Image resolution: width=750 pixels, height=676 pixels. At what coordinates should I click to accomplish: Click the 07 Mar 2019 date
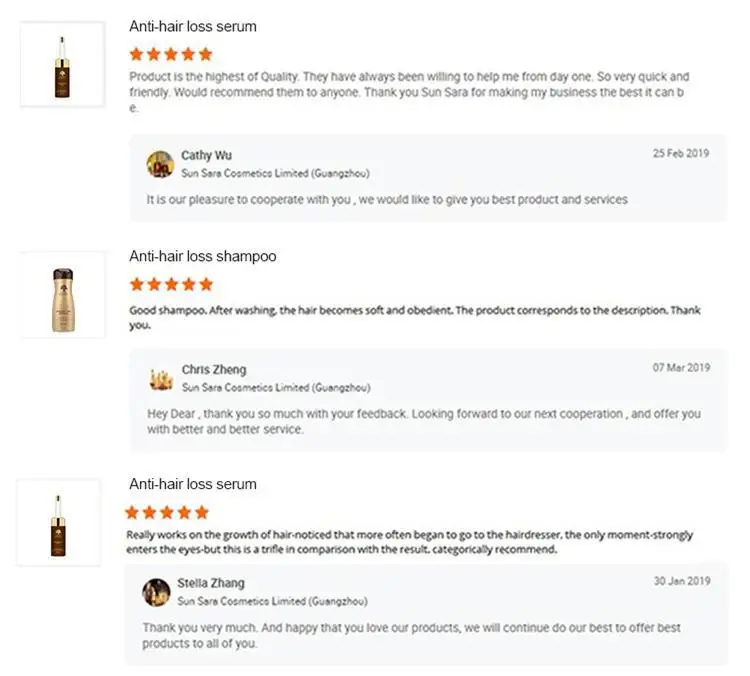coord(681,368)
